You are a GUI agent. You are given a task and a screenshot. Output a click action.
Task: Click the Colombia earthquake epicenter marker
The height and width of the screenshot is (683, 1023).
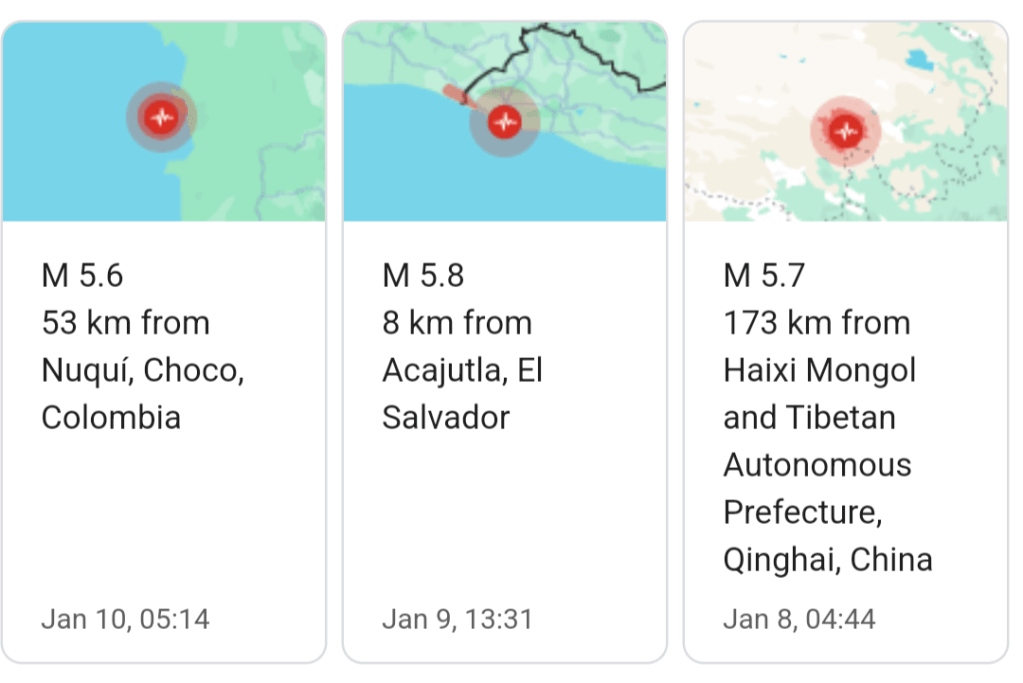click(x=160, y=117)
